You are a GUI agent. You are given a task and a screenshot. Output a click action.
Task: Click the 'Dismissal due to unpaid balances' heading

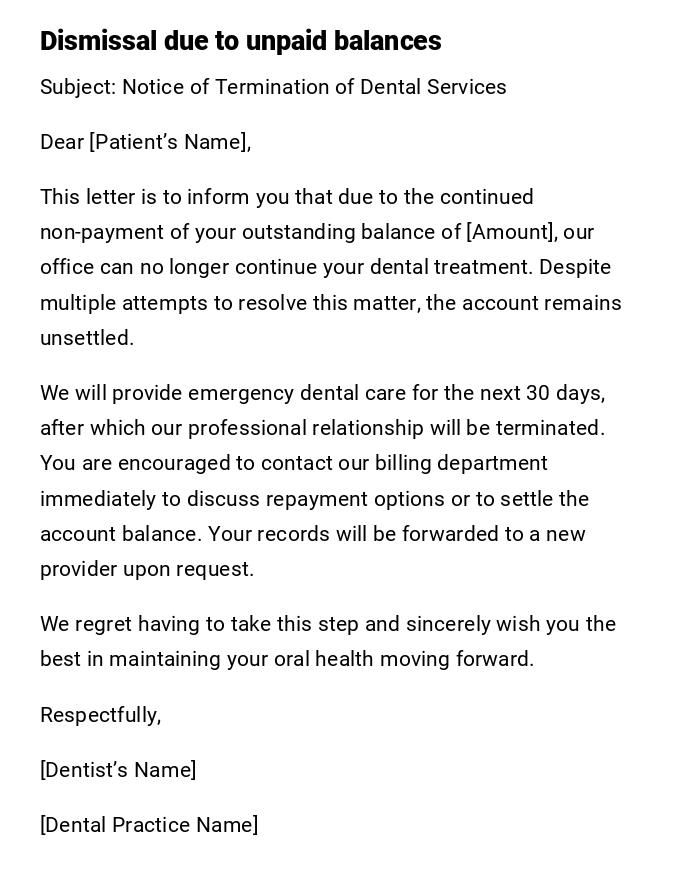pyautogui.click(x=240, y=41)
